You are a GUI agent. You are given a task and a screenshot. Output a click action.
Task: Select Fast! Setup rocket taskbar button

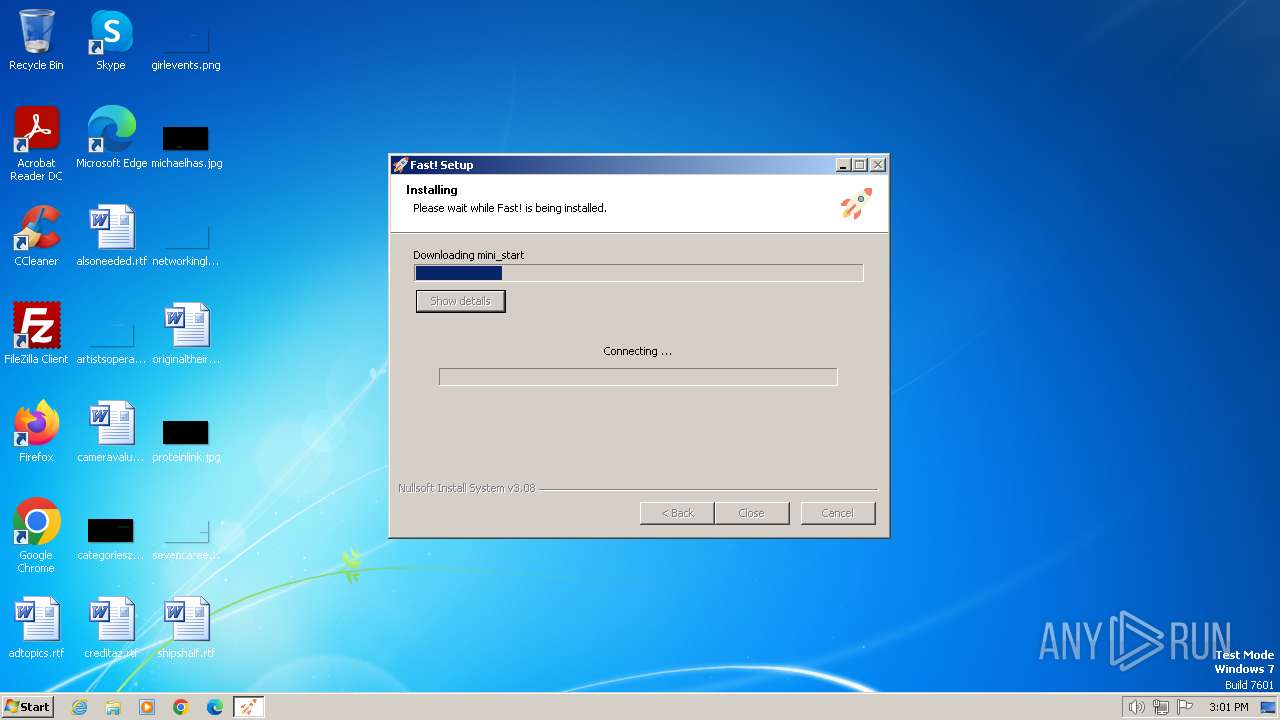tap(248, 707)
